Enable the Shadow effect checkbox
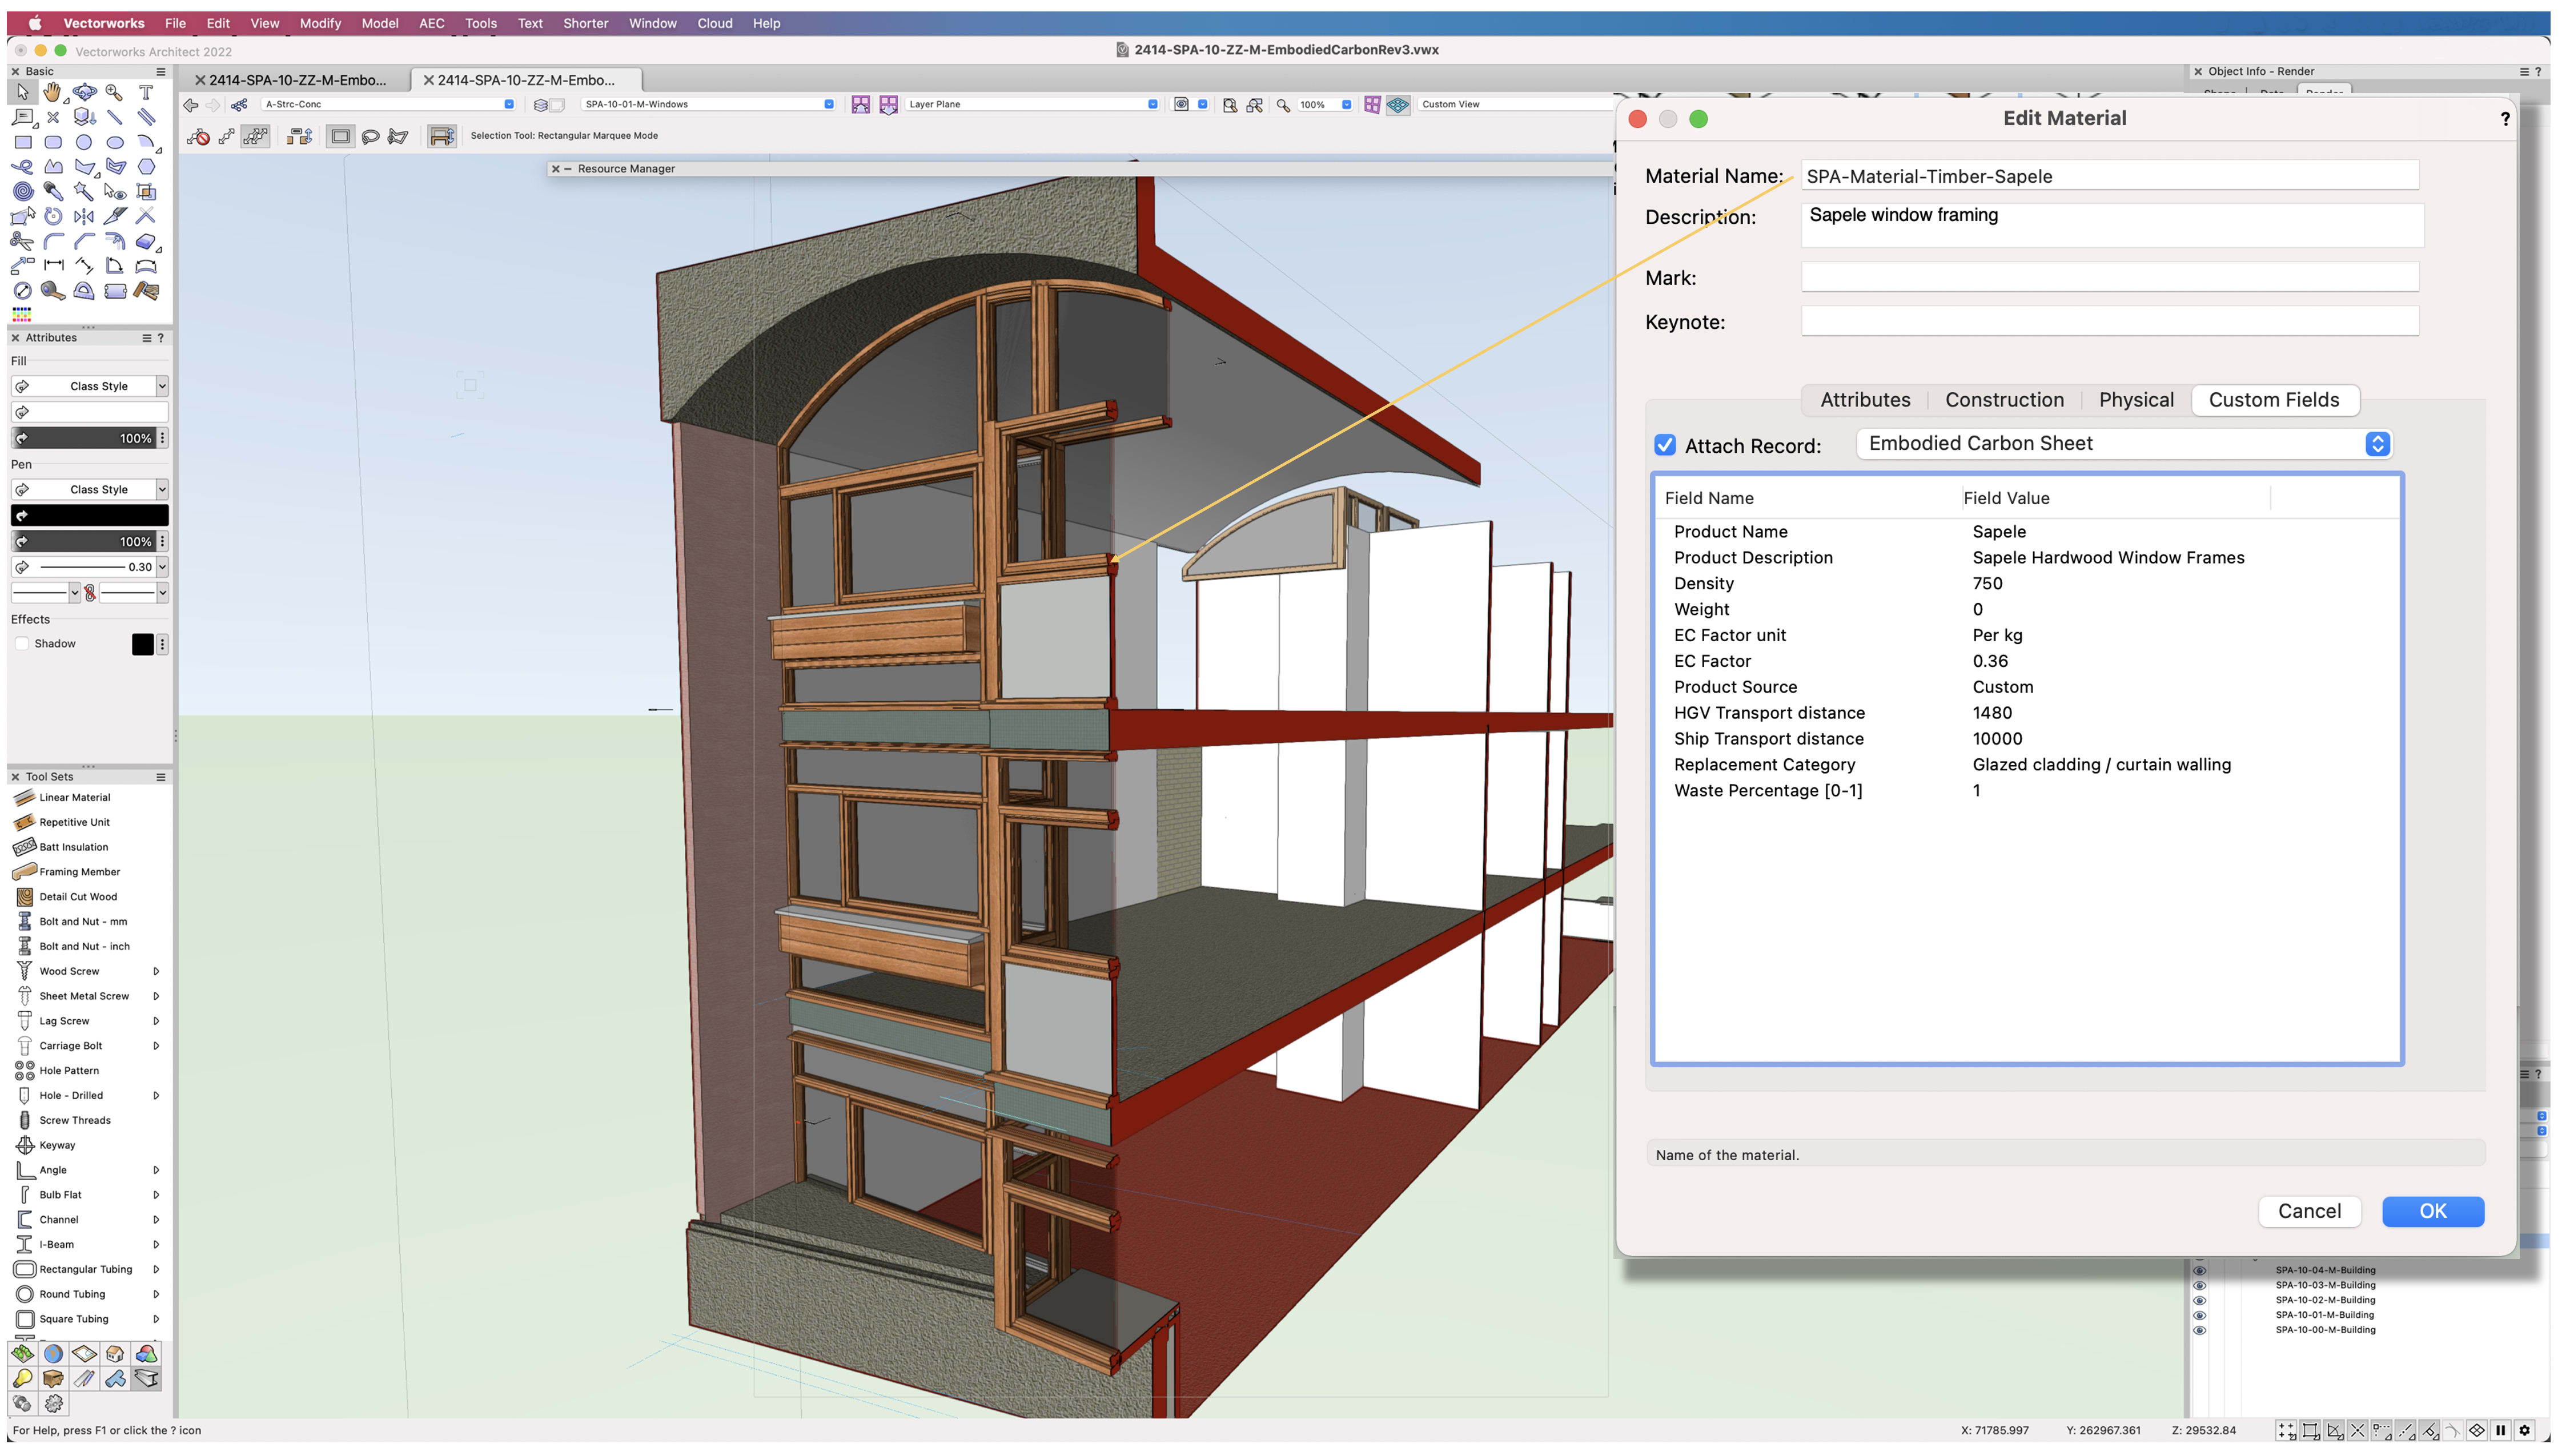Viewport: 2570px width, 1456px height. pyautogui.click(x=22, y=645)
